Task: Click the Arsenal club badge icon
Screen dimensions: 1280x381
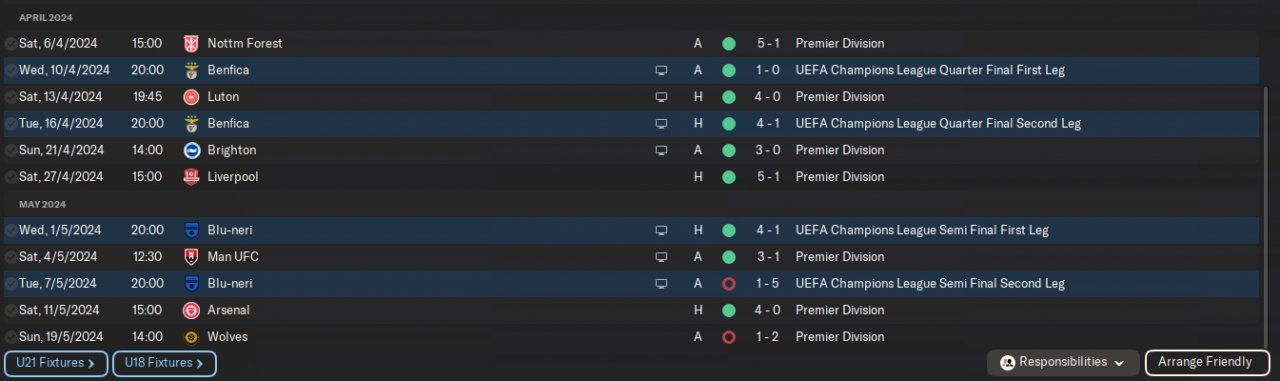Action: (191, 310)
